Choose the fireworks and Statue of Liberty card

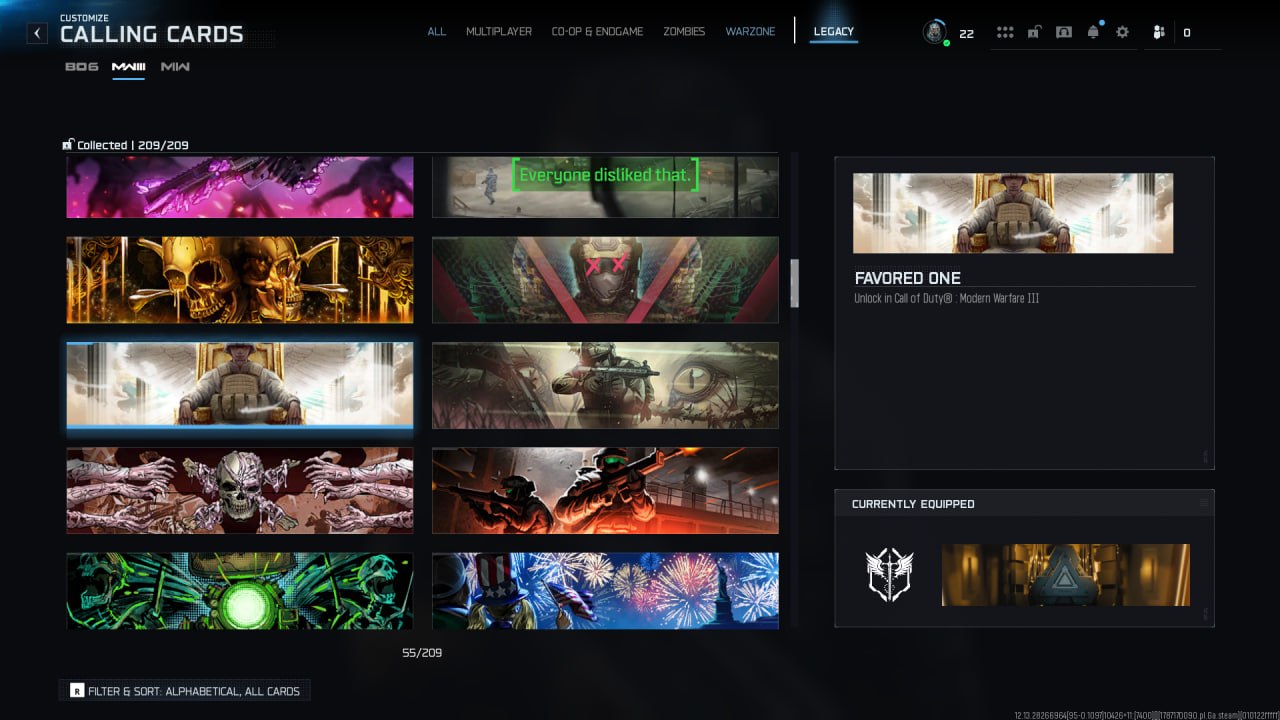(x=605, y=590)
